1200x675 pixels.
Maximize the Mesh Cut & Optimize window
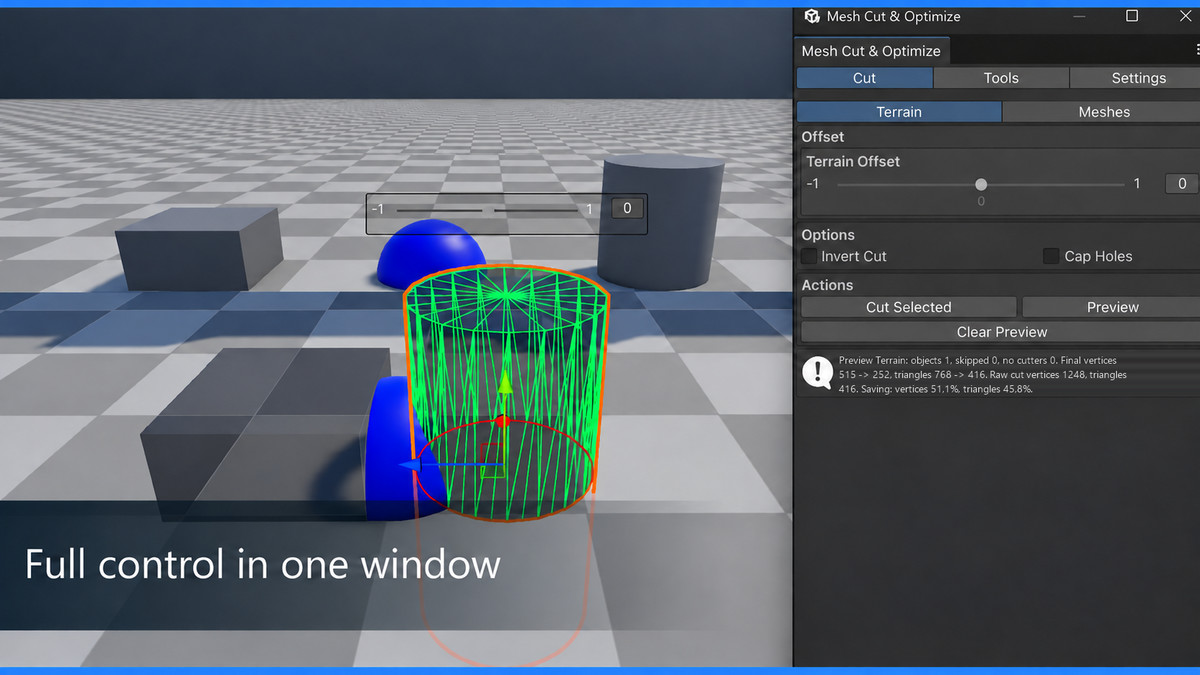point(1132,16)
